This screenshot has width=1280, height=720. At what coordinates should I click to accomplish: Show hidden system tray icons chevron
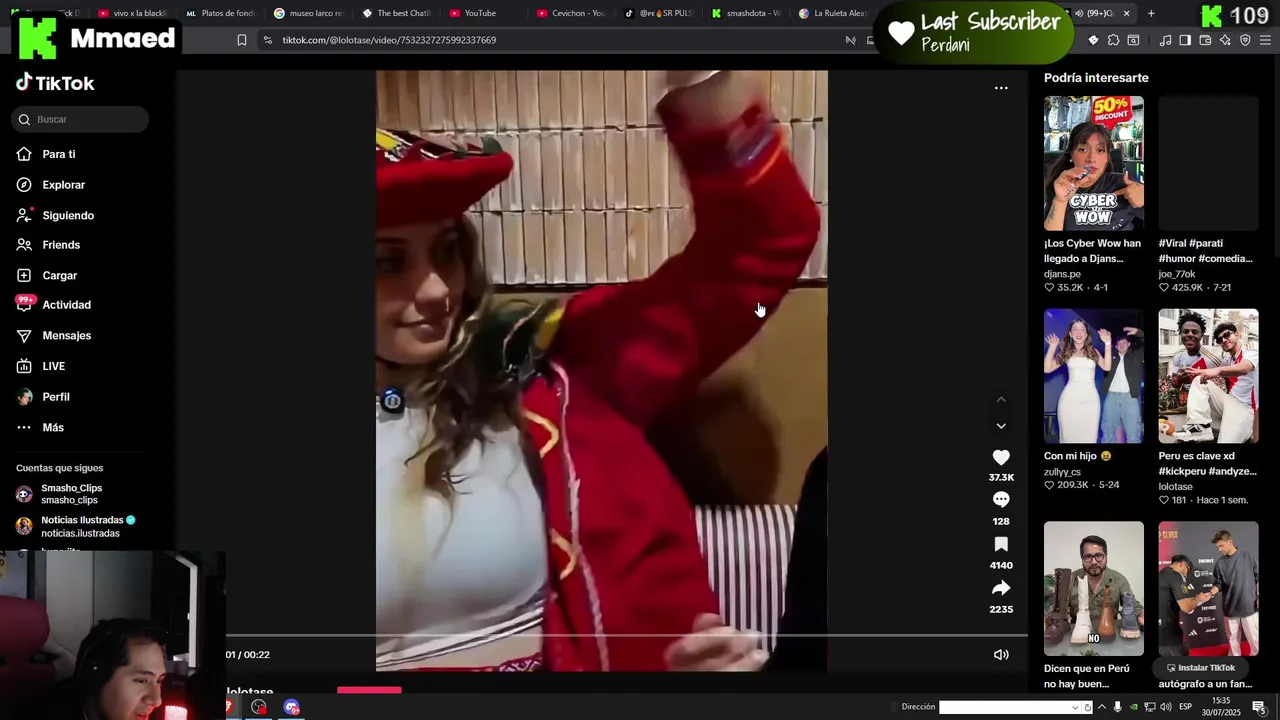pyautogui.click(x=1102, y=707)
